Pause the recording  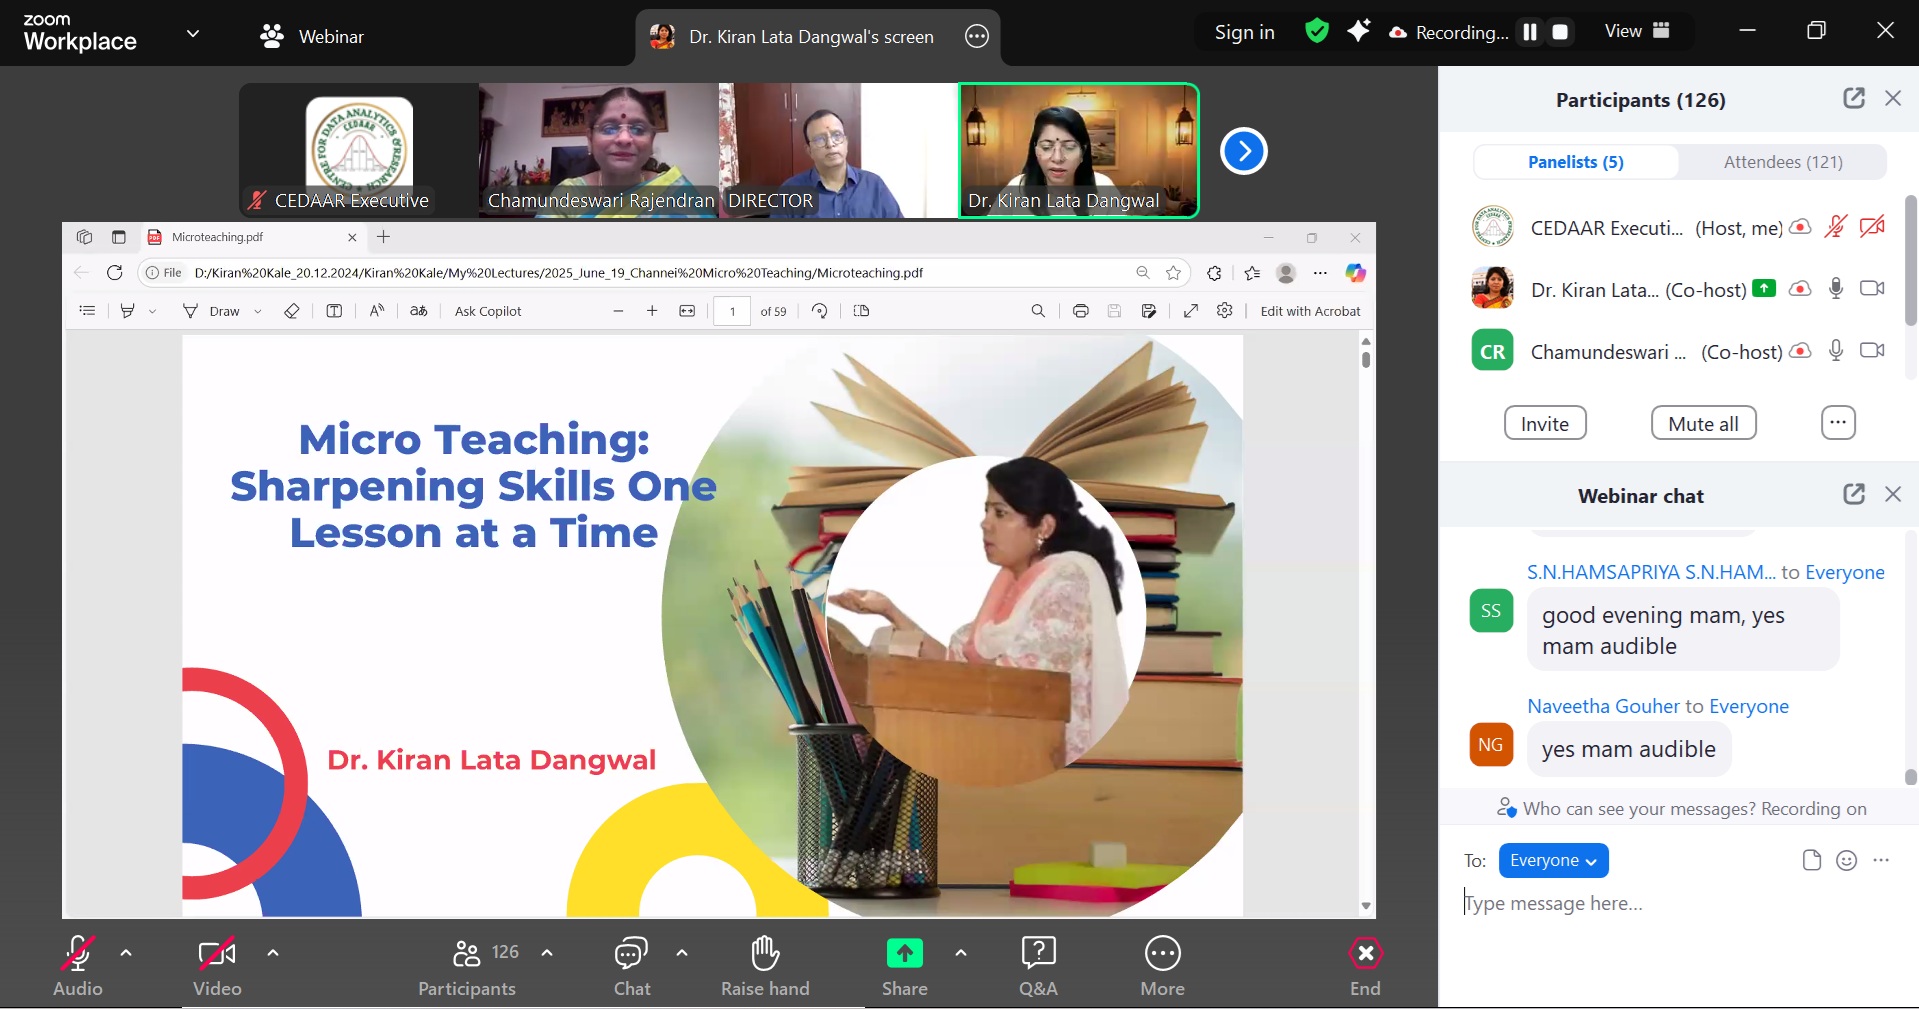(1530, 32)
